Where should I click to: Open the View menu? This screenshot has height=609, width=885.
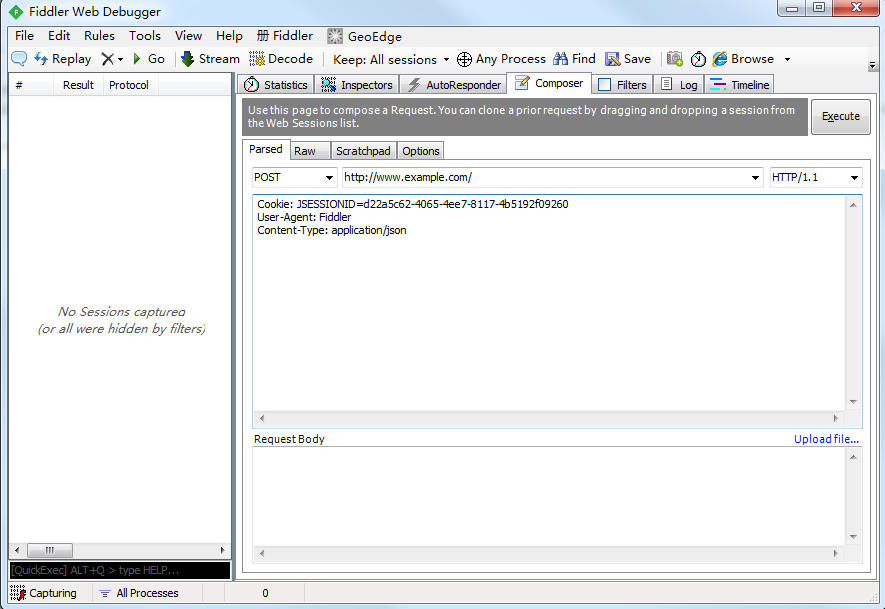coord(189,36)
